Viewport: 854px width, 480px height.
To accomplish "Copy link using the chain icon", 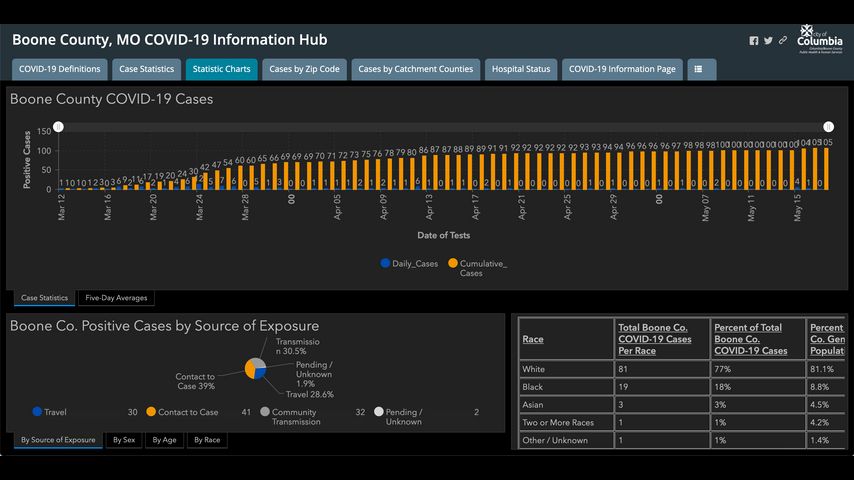I will click(x=783, y=40).
